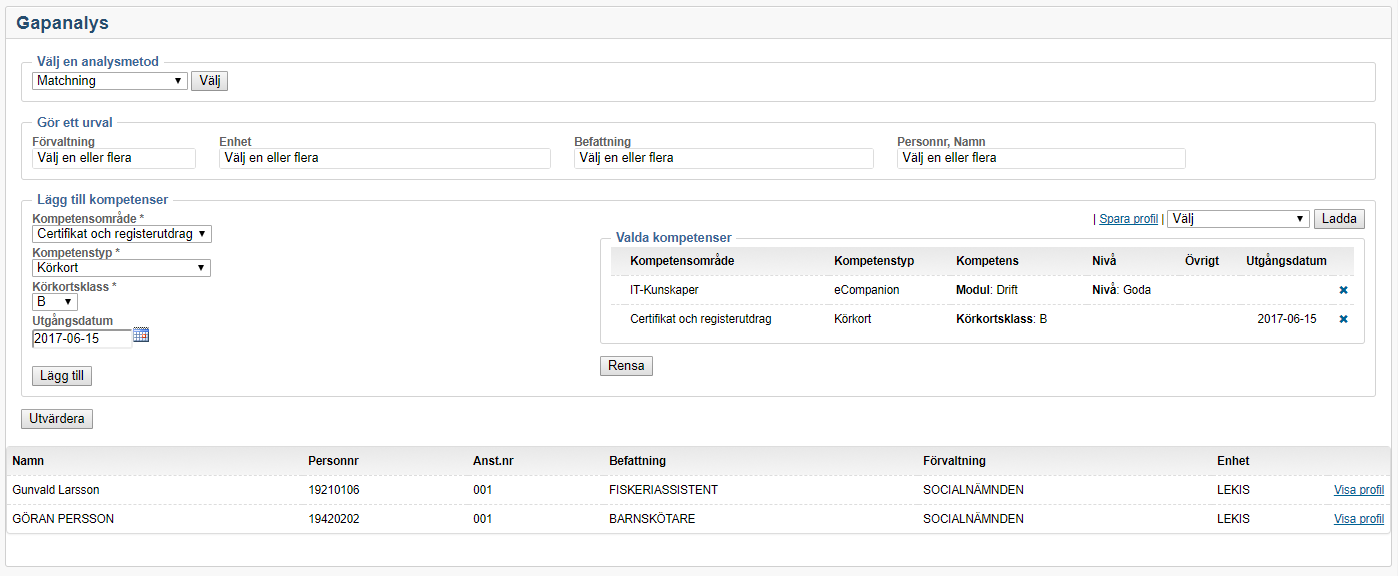1398x576 pixels.
Task: Open the profile Välj dropdown beside Ladda
Action: [x=1238, y=219]
